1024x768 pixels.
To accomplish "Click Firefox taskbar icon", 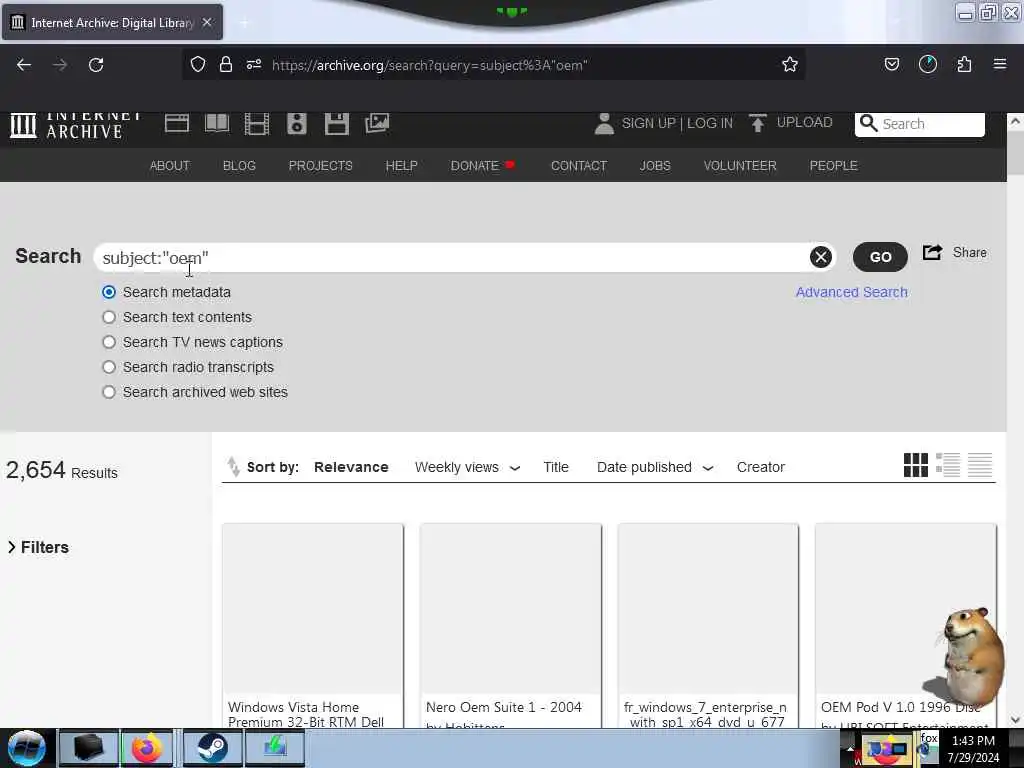I will [x=148, y=748].
